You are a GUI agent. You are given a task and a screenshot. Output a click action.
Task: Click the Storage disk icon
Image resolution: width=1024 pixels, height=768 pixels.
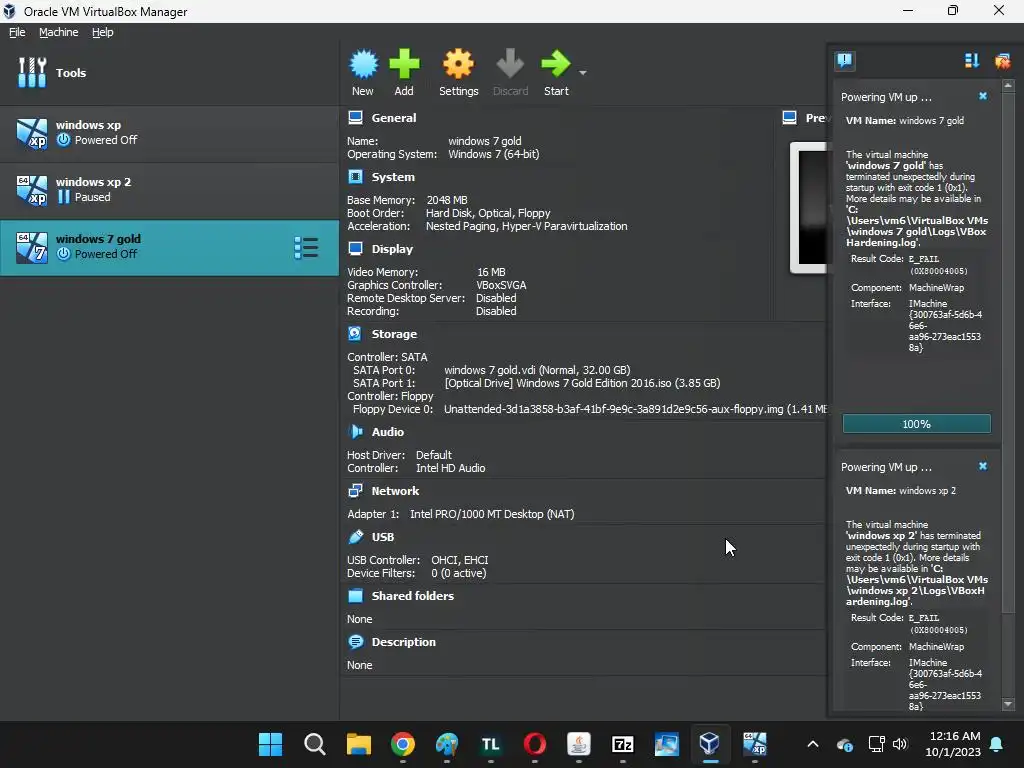pos(355,334)
